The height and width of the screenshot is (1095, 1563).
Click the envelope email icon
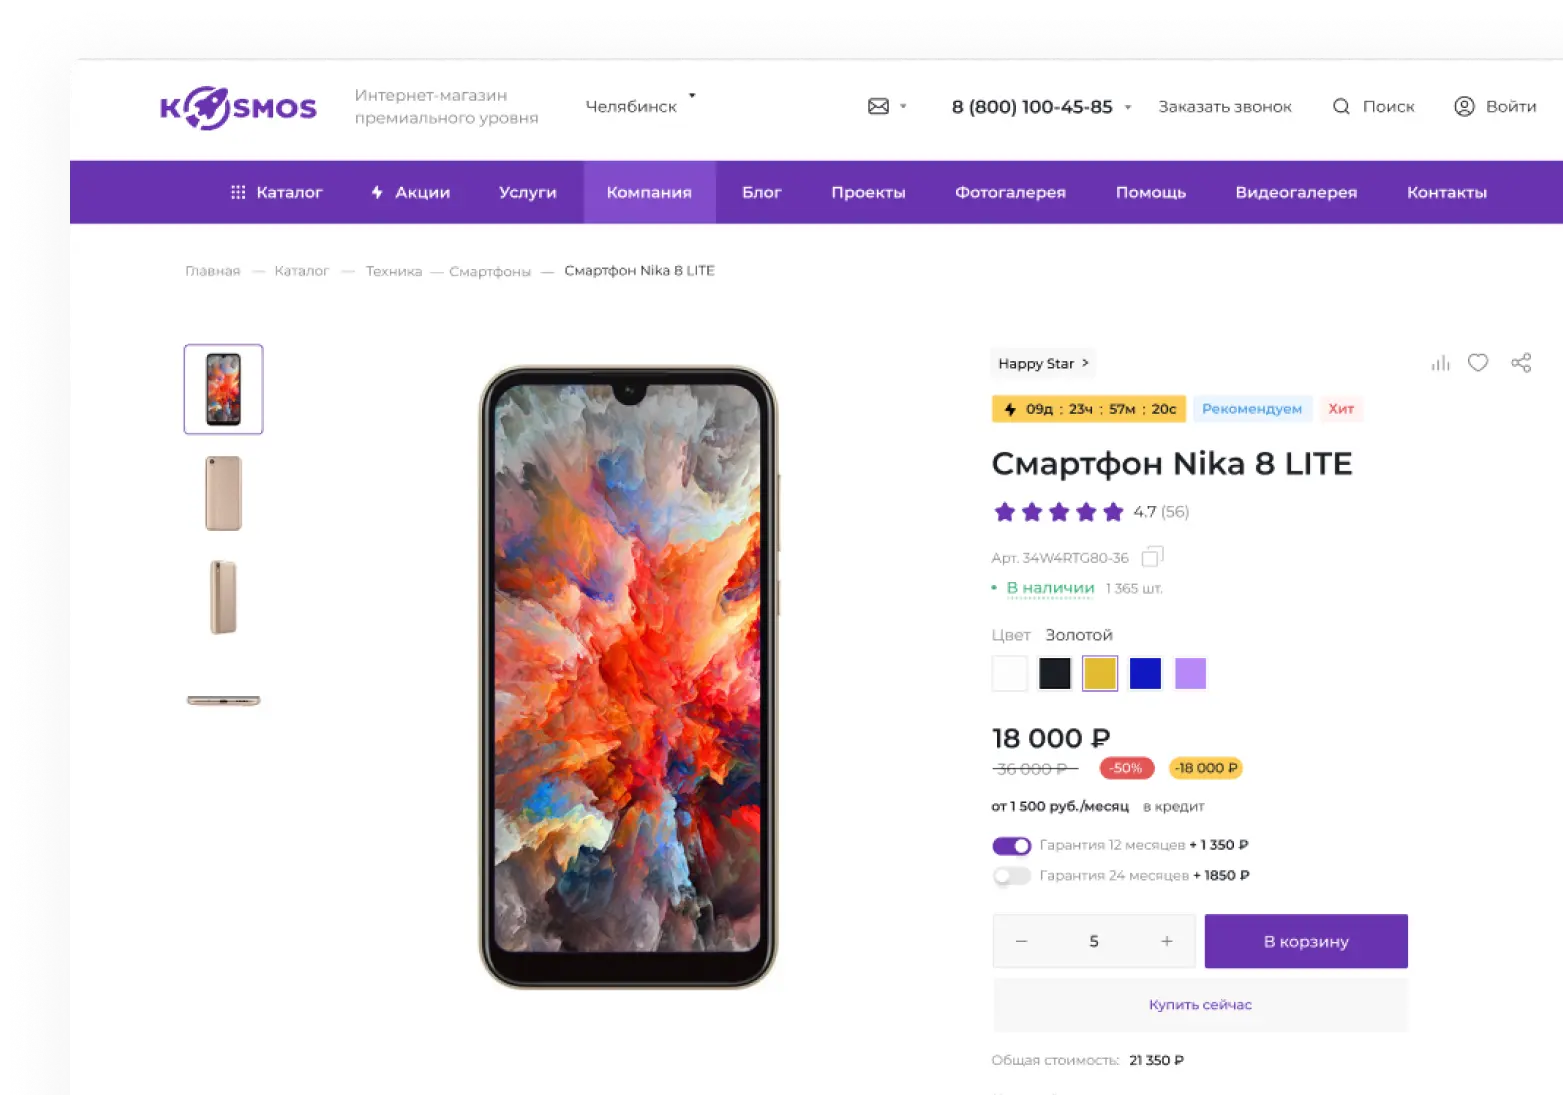point(878,106)
